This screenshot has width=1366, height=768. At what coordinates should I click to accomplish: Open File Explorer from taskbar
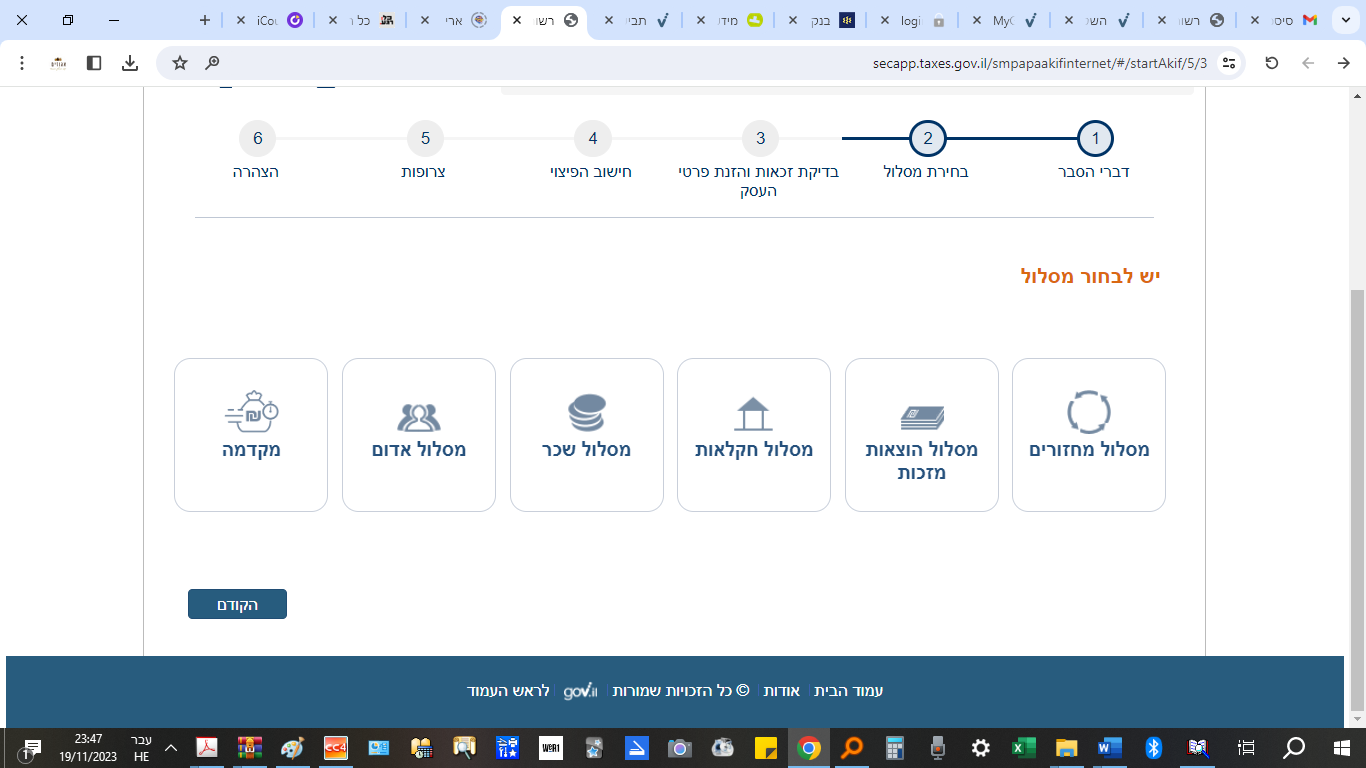[1067, 748]
